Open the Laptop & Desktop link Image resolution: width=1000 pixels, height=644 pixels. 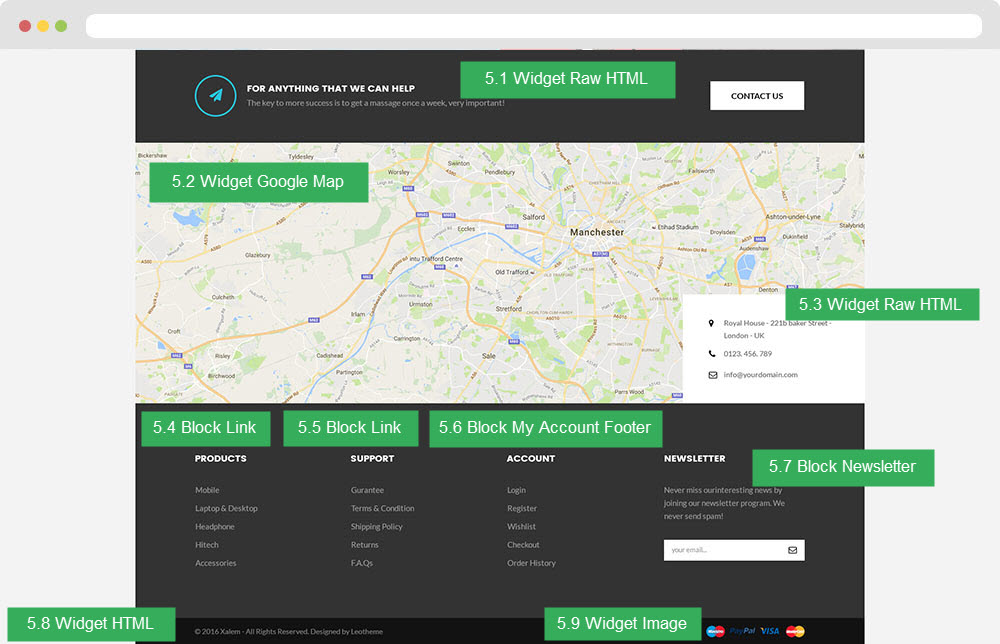(x=226, y=509)
